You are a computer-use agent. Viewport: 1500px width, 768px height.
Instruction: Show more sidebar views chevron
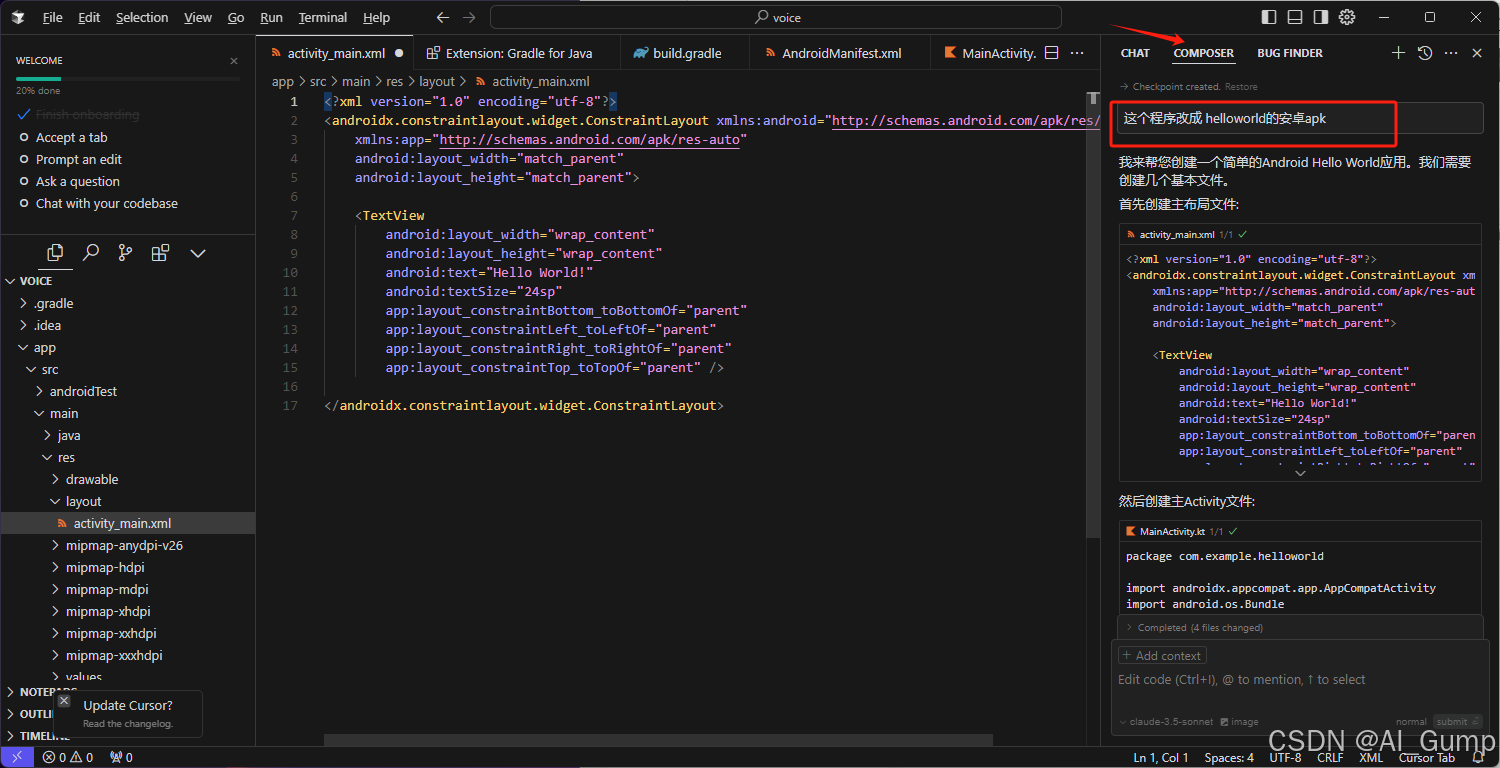[197, 253]
